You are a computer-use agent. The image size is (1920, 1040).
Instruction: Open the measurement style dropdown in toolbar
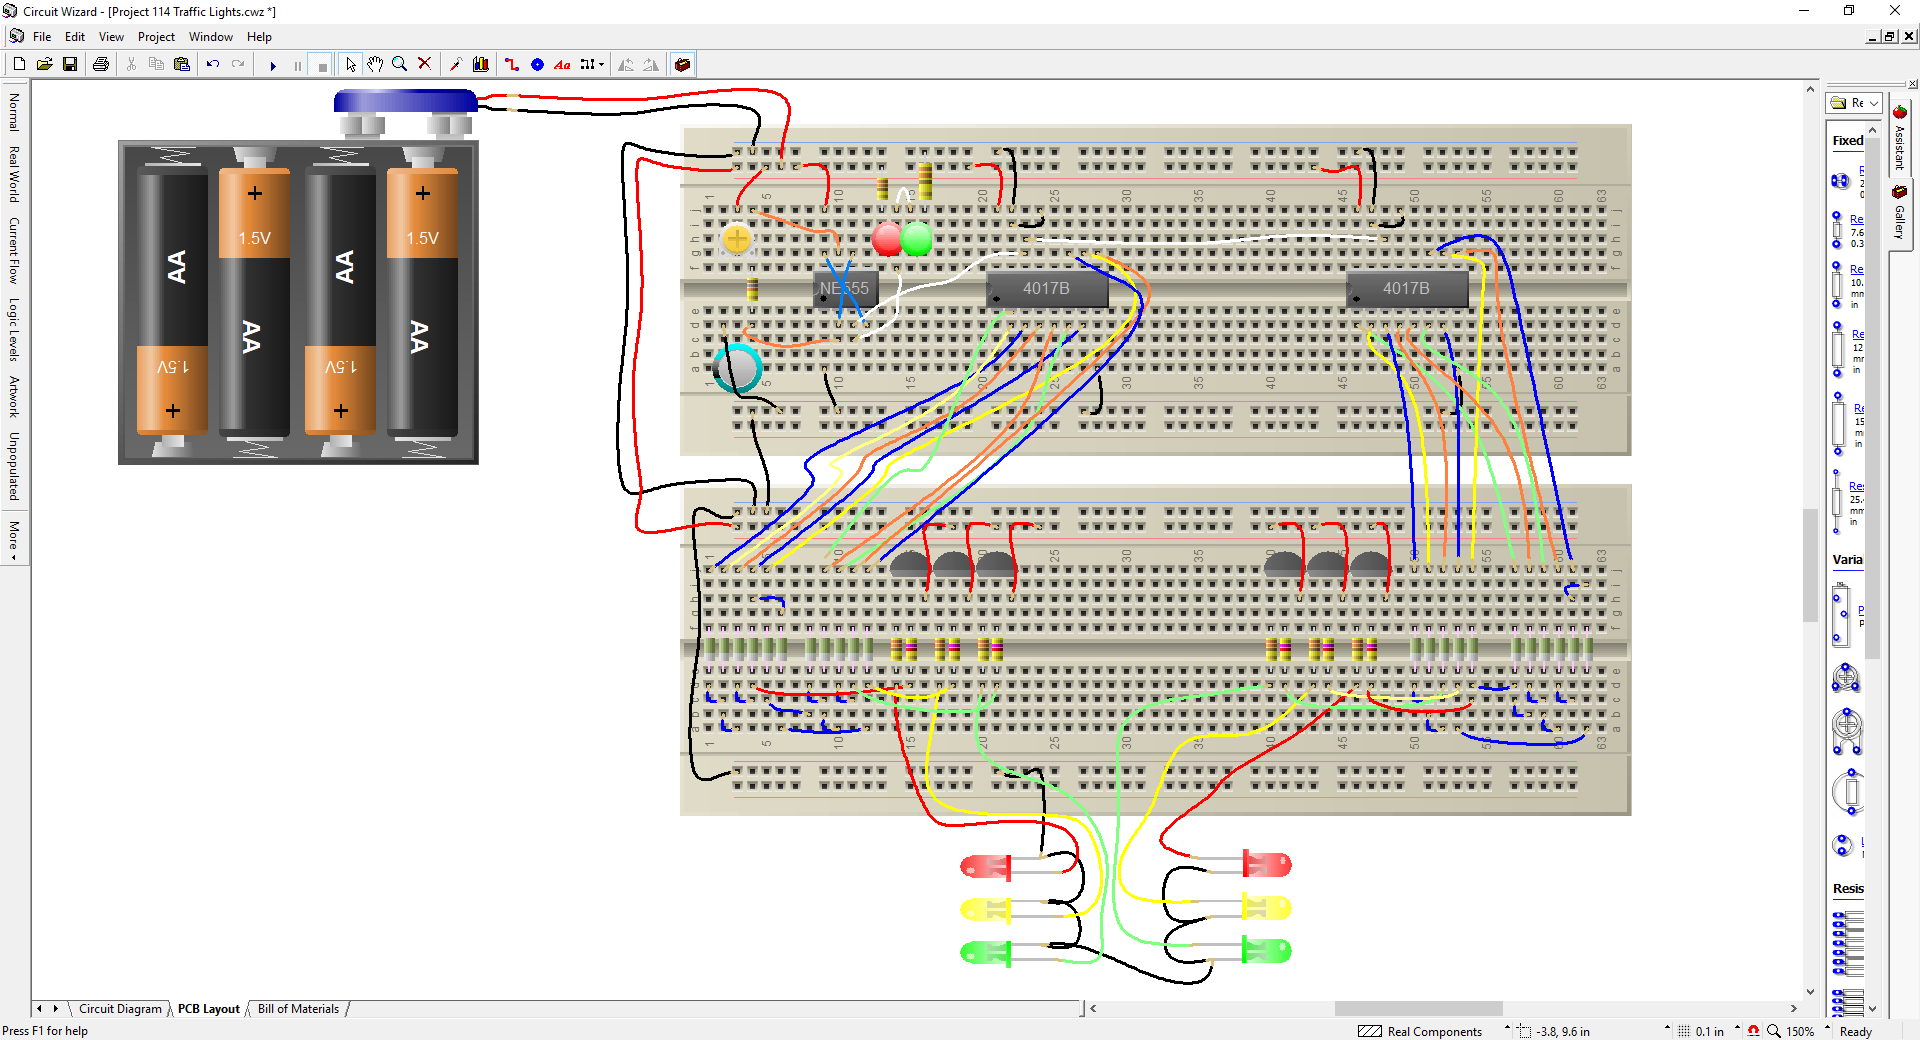click(x=600, y=64)
